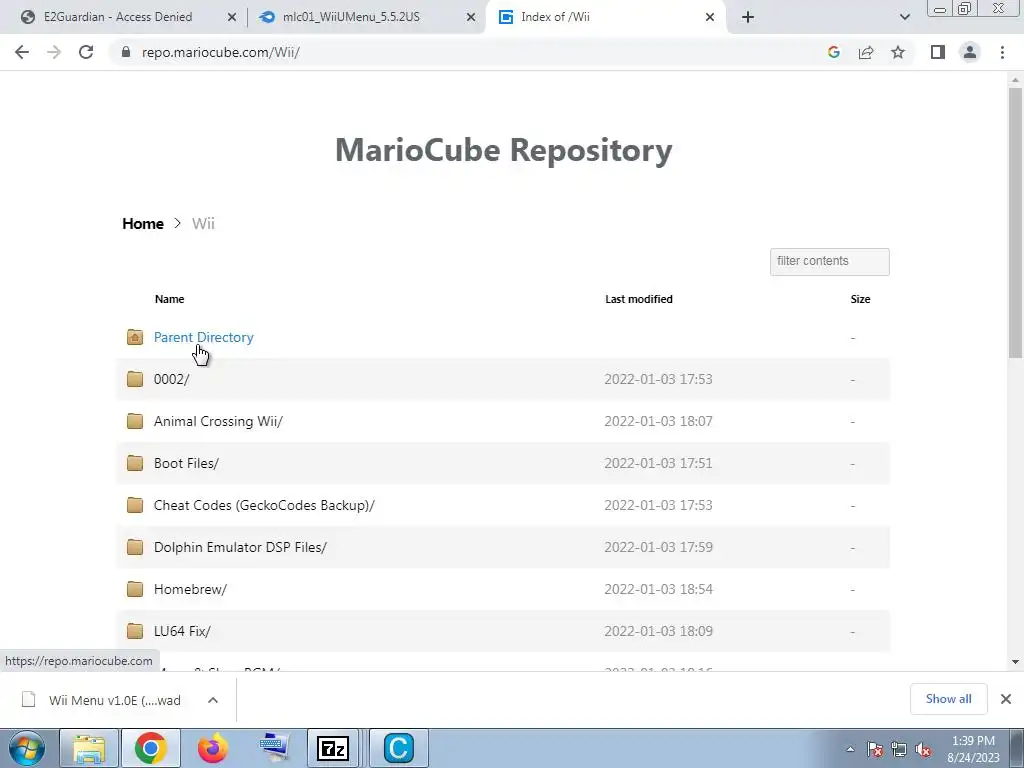Screen dimensions: 1024x768
Task: Click the page vertical scrollbar thumb
Action: (x=1015, y=222)
